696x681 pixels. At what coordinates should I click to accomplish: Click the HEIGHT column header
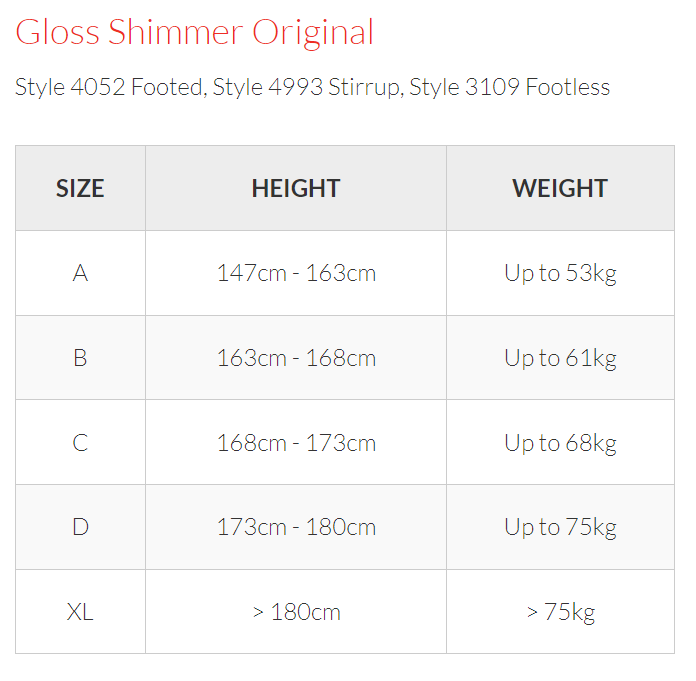click(296, 188)
